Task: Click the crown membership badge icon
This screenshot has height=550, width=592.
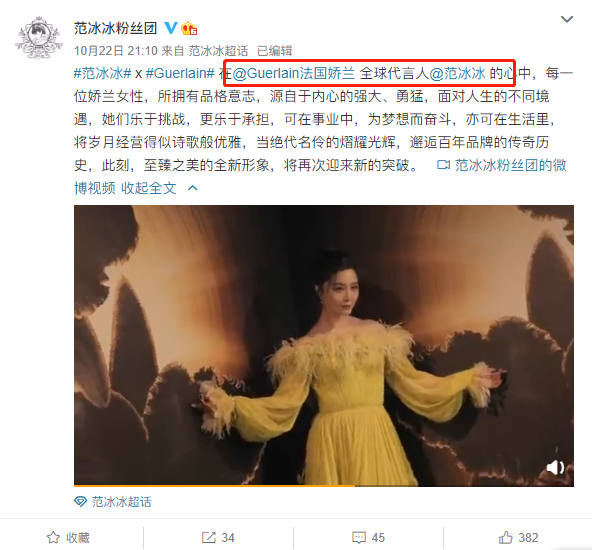Action: pos(189,28)
